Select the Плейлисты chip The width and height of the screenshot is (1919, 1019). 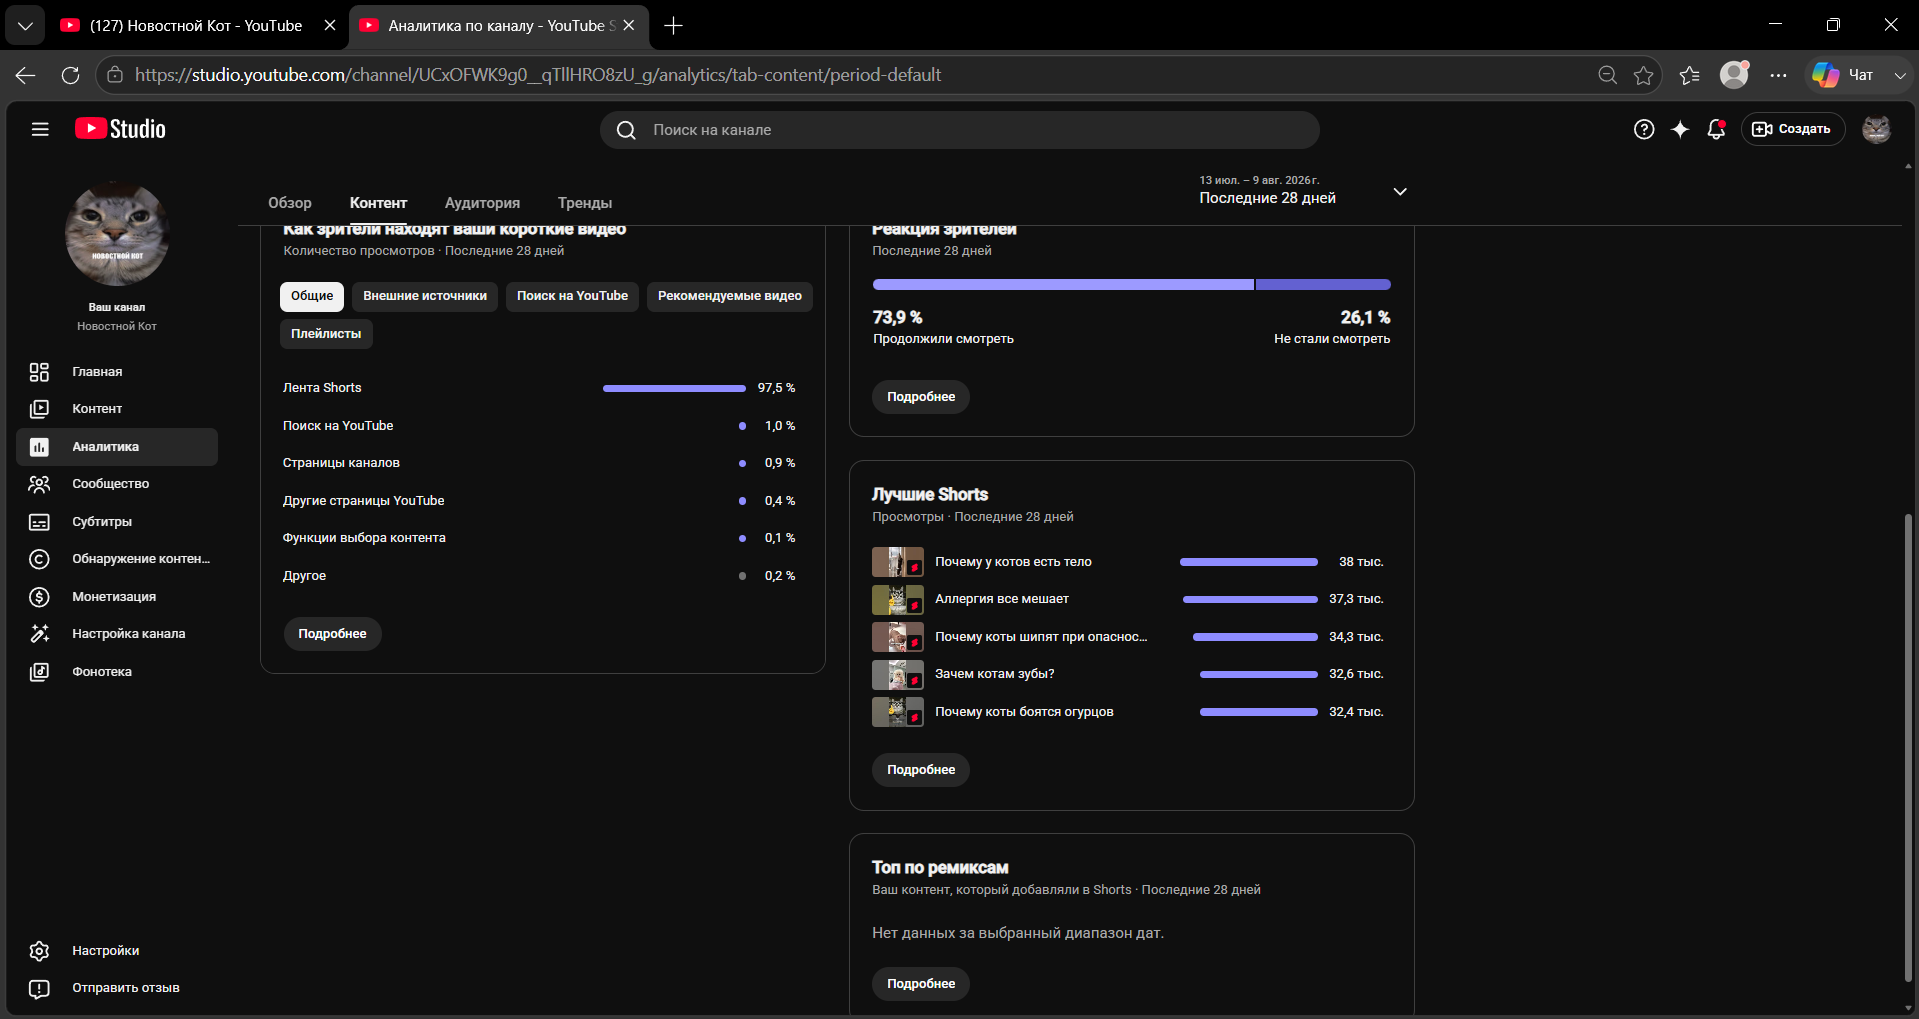click(326, 334)
